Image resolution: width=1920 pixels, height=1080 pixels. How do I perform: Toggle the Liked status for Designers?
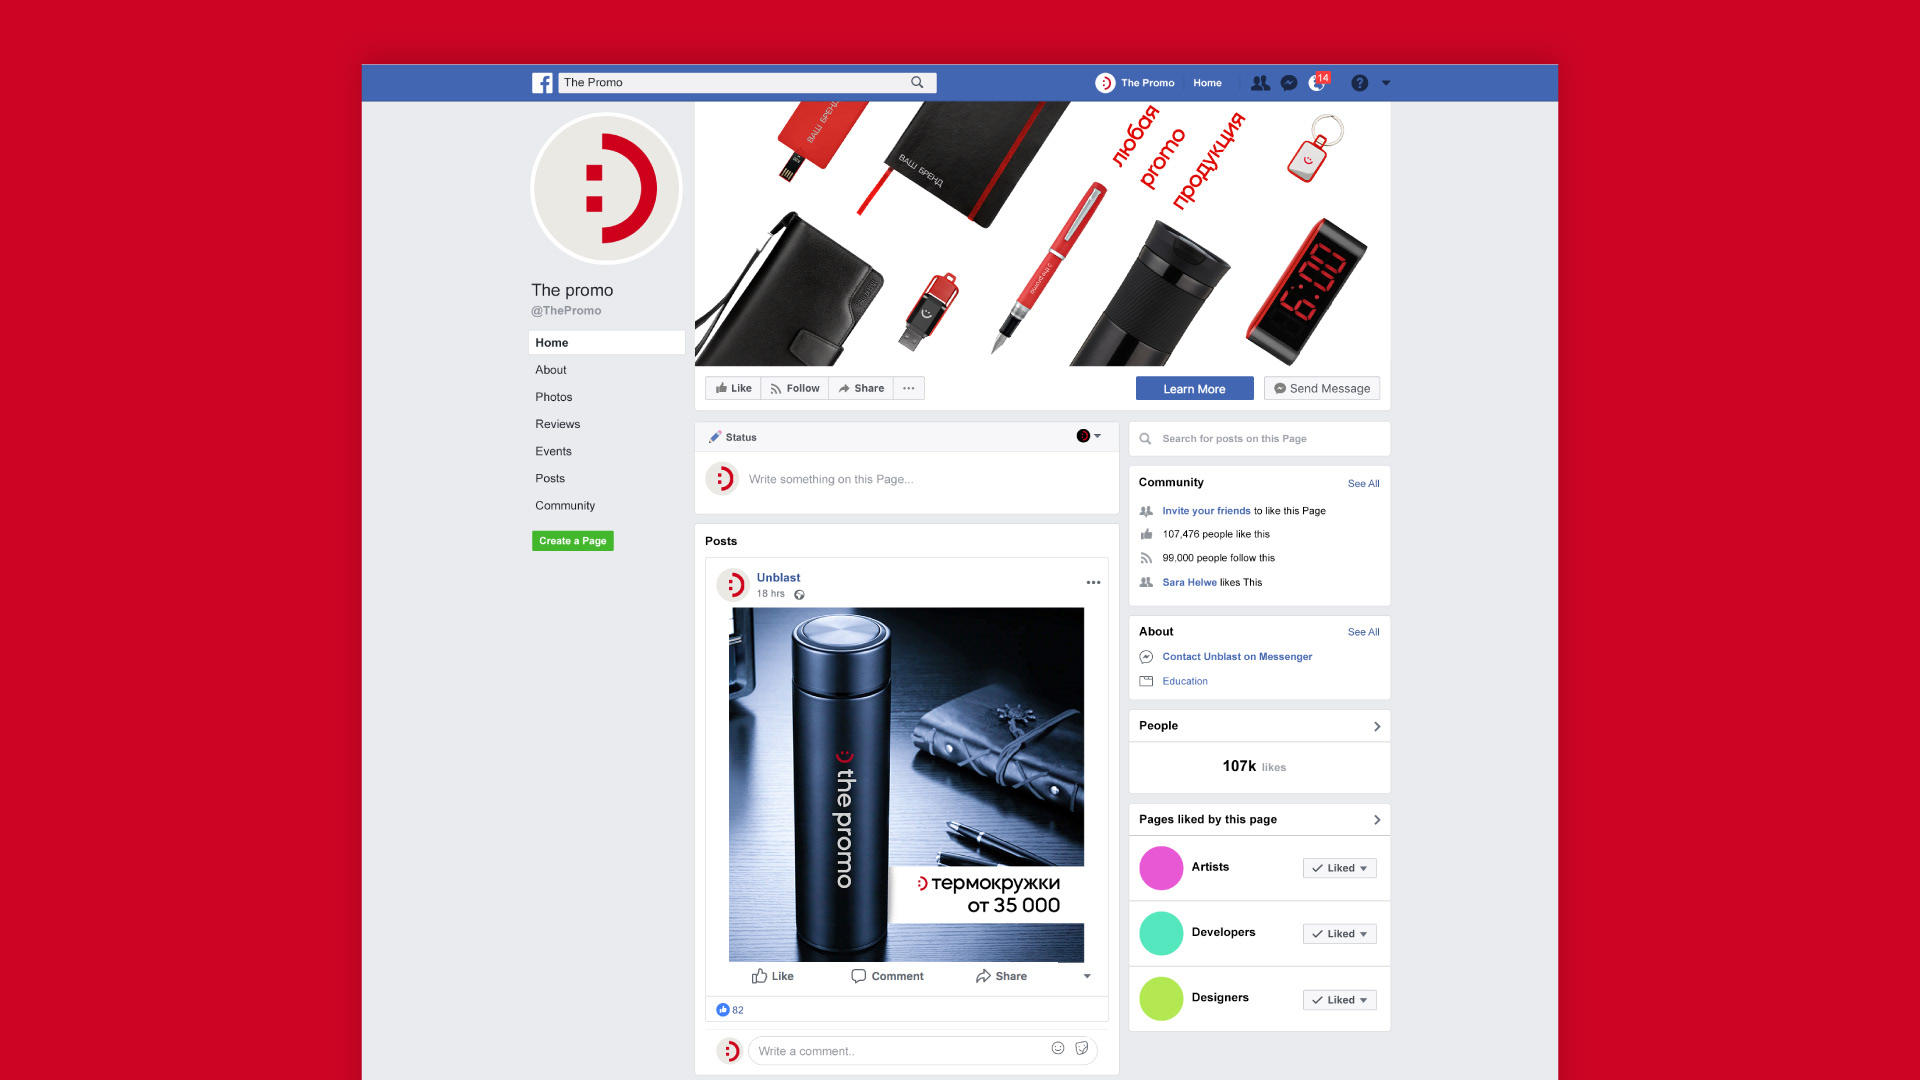click(1339, 1000)
